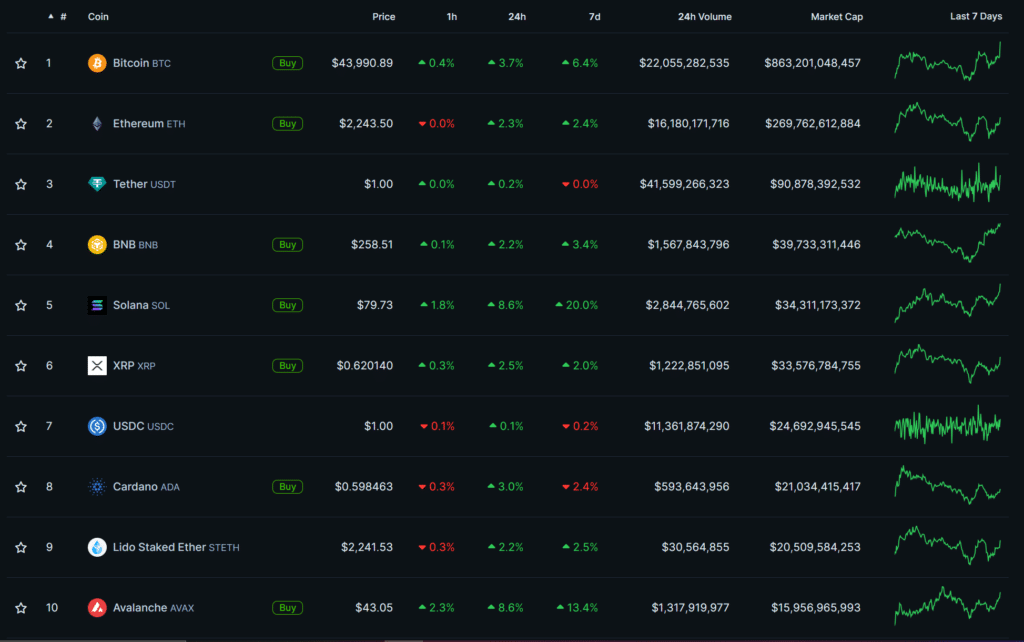Favorite Avalanche using the star

(21, 608)
